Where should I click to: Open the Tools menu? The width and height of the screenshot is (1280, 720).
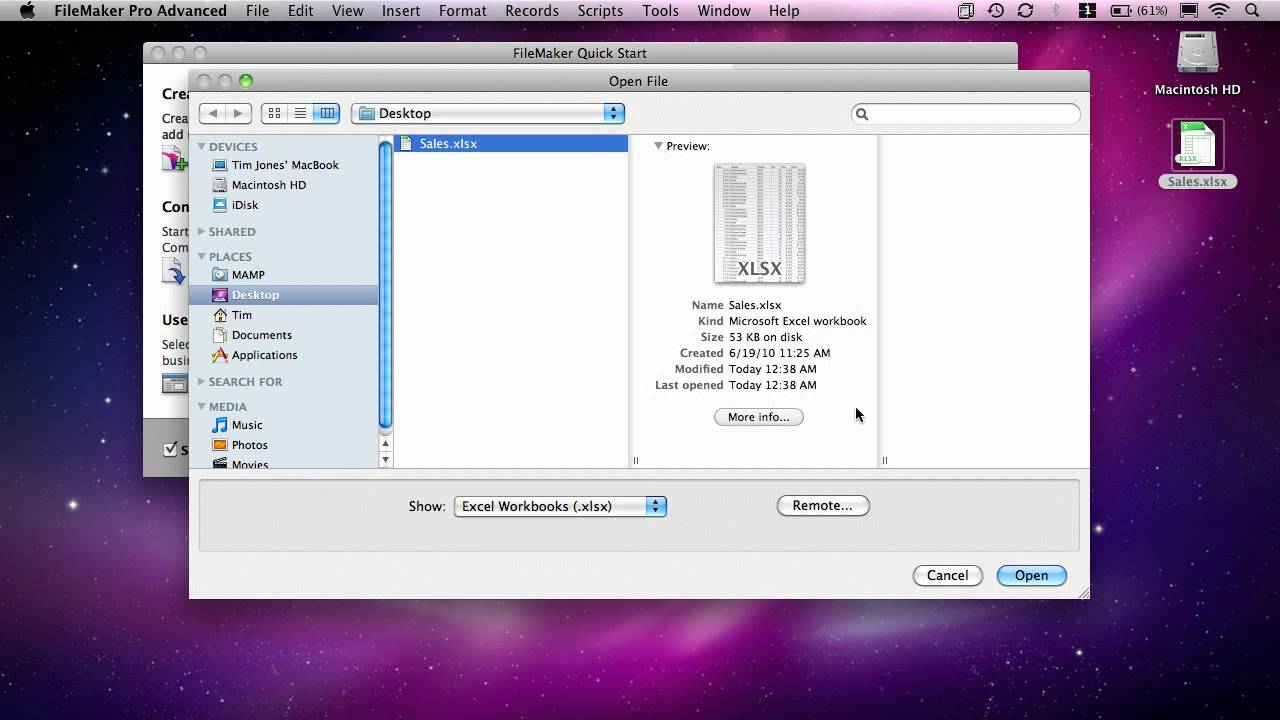pyautogui.click(x=660, y=11)
